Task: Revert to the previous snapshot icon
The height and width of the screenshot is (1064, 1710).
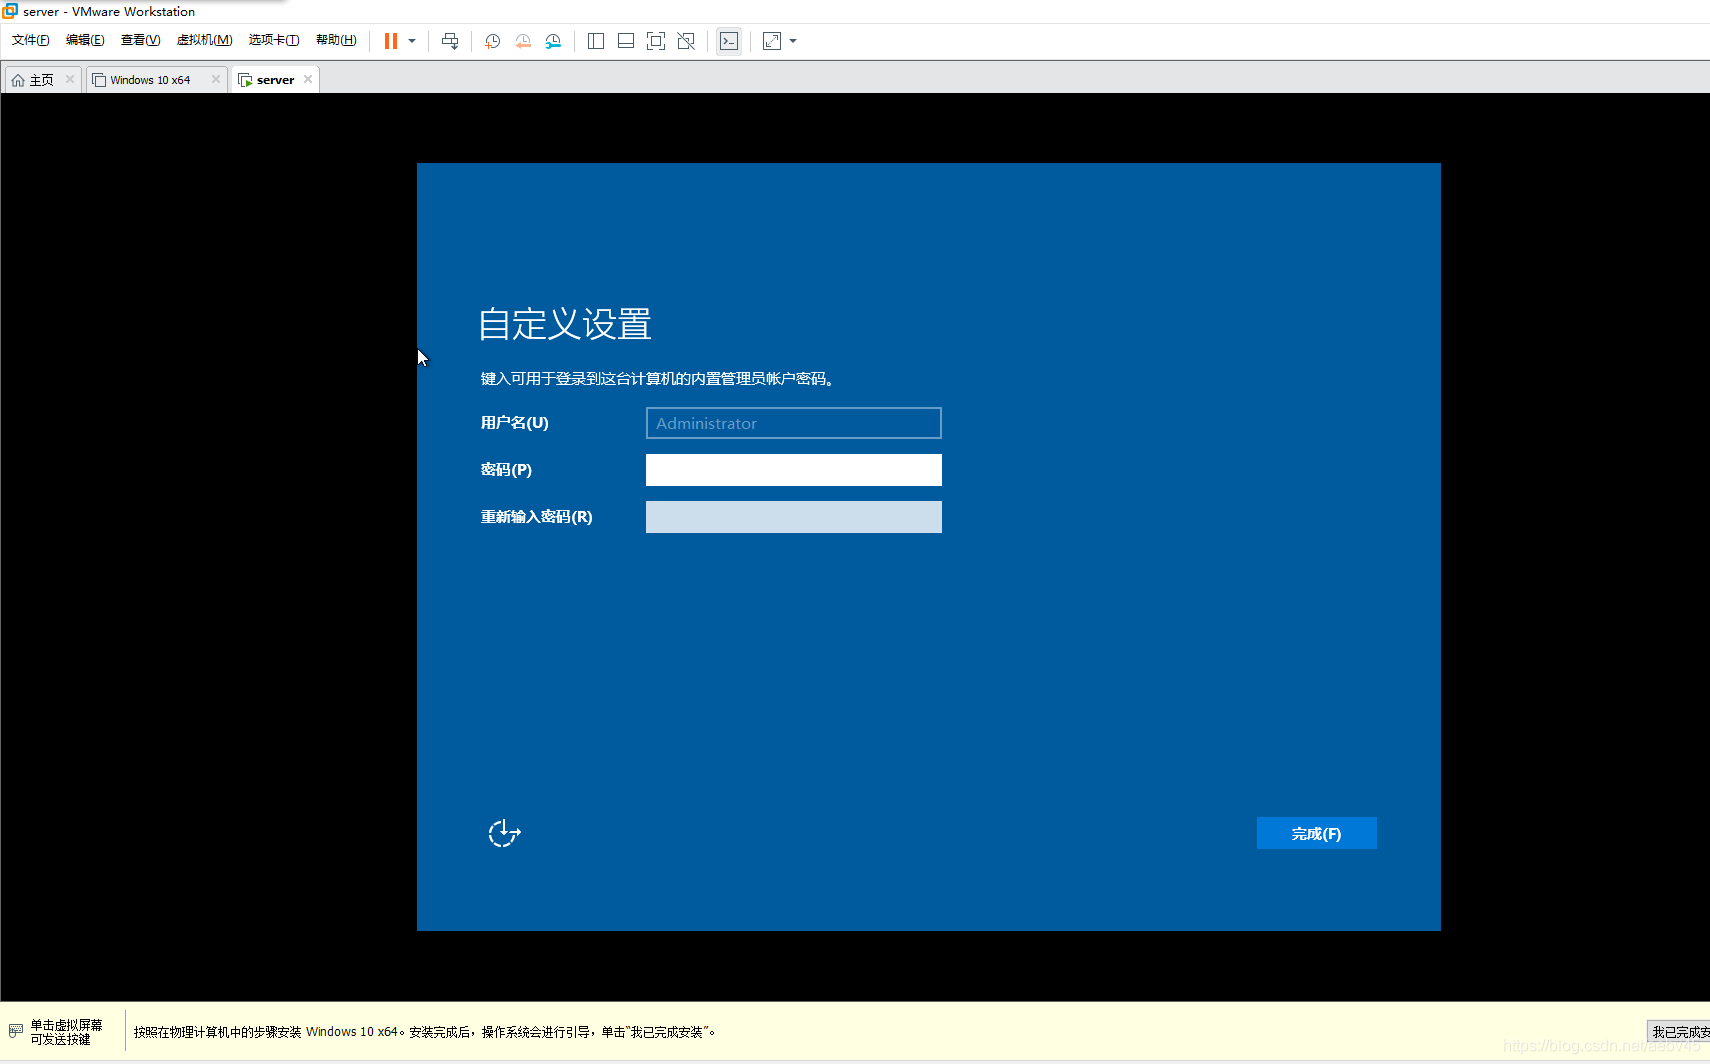Action: [x=523, y=41]
